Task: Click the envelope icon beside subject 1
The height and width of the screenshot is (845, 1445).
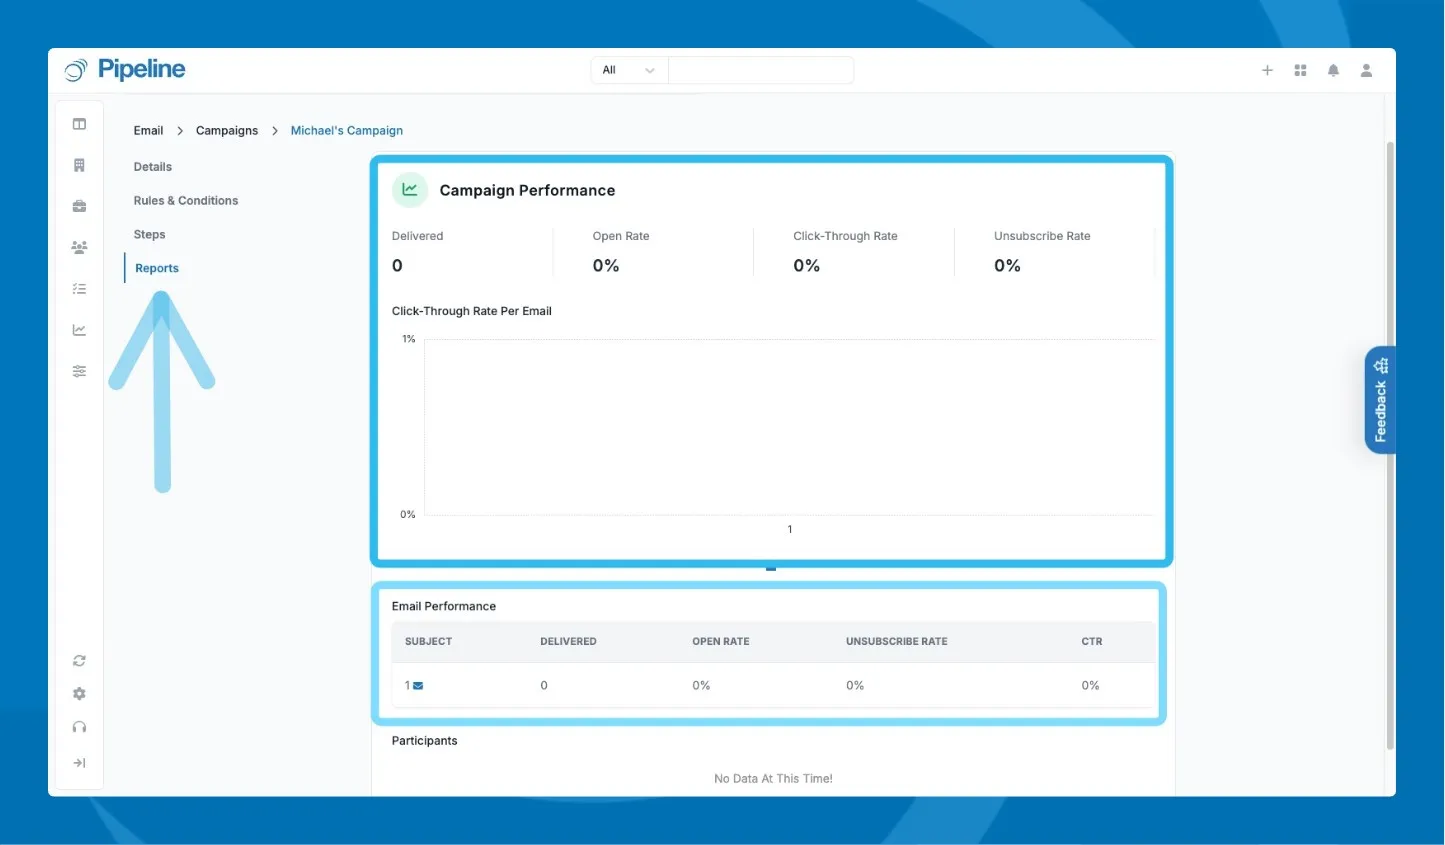Action: pyautogui.click(x=418, y=686)
